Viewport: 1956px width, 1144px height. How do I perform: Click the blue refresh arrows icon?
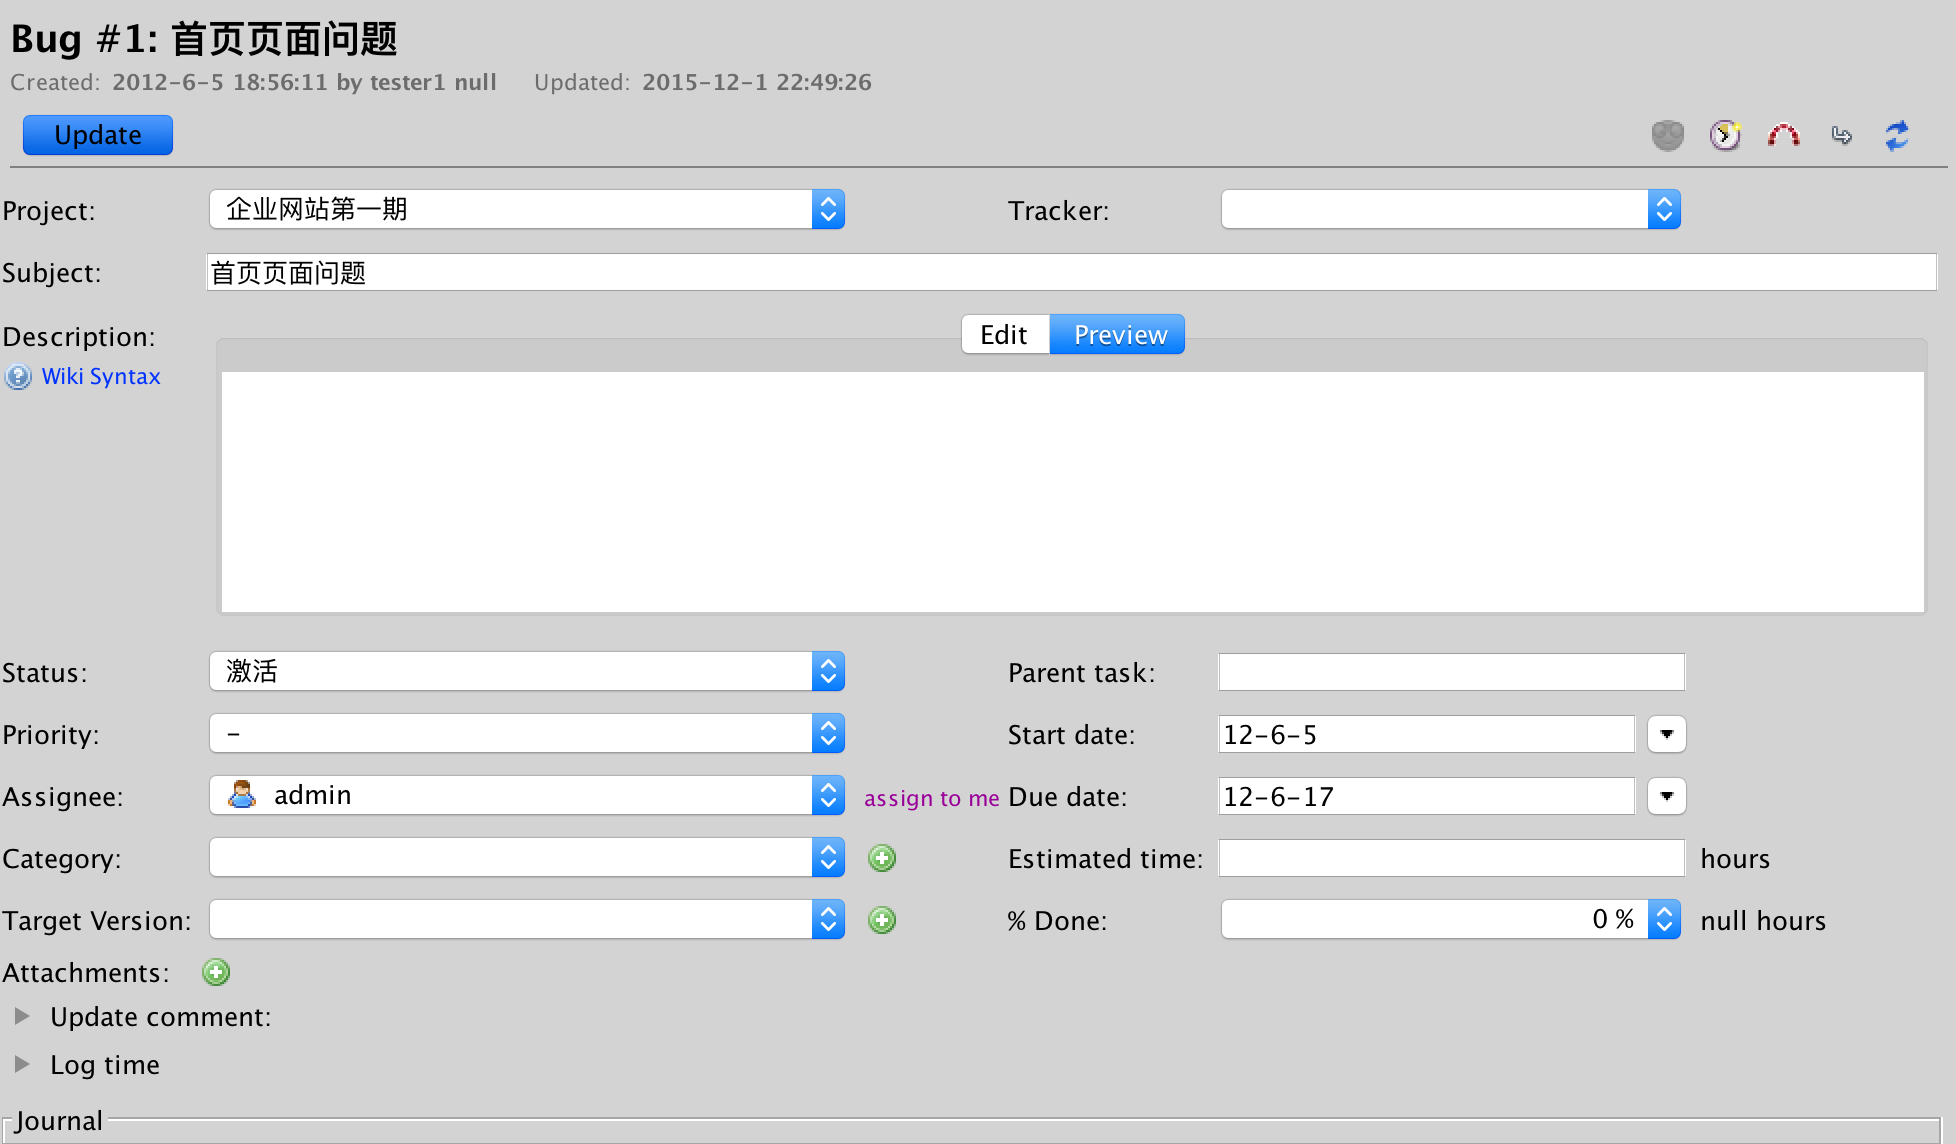[x=1897, y=135]
